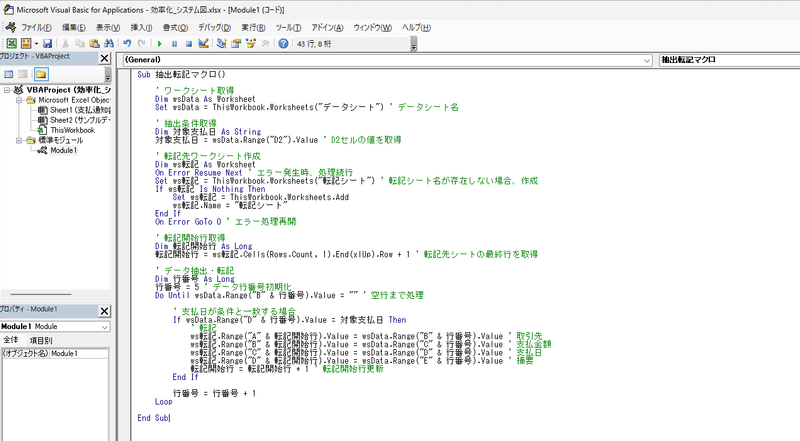Open the insert object dropdown arrow beside UserForm icon

coord(36,44)
